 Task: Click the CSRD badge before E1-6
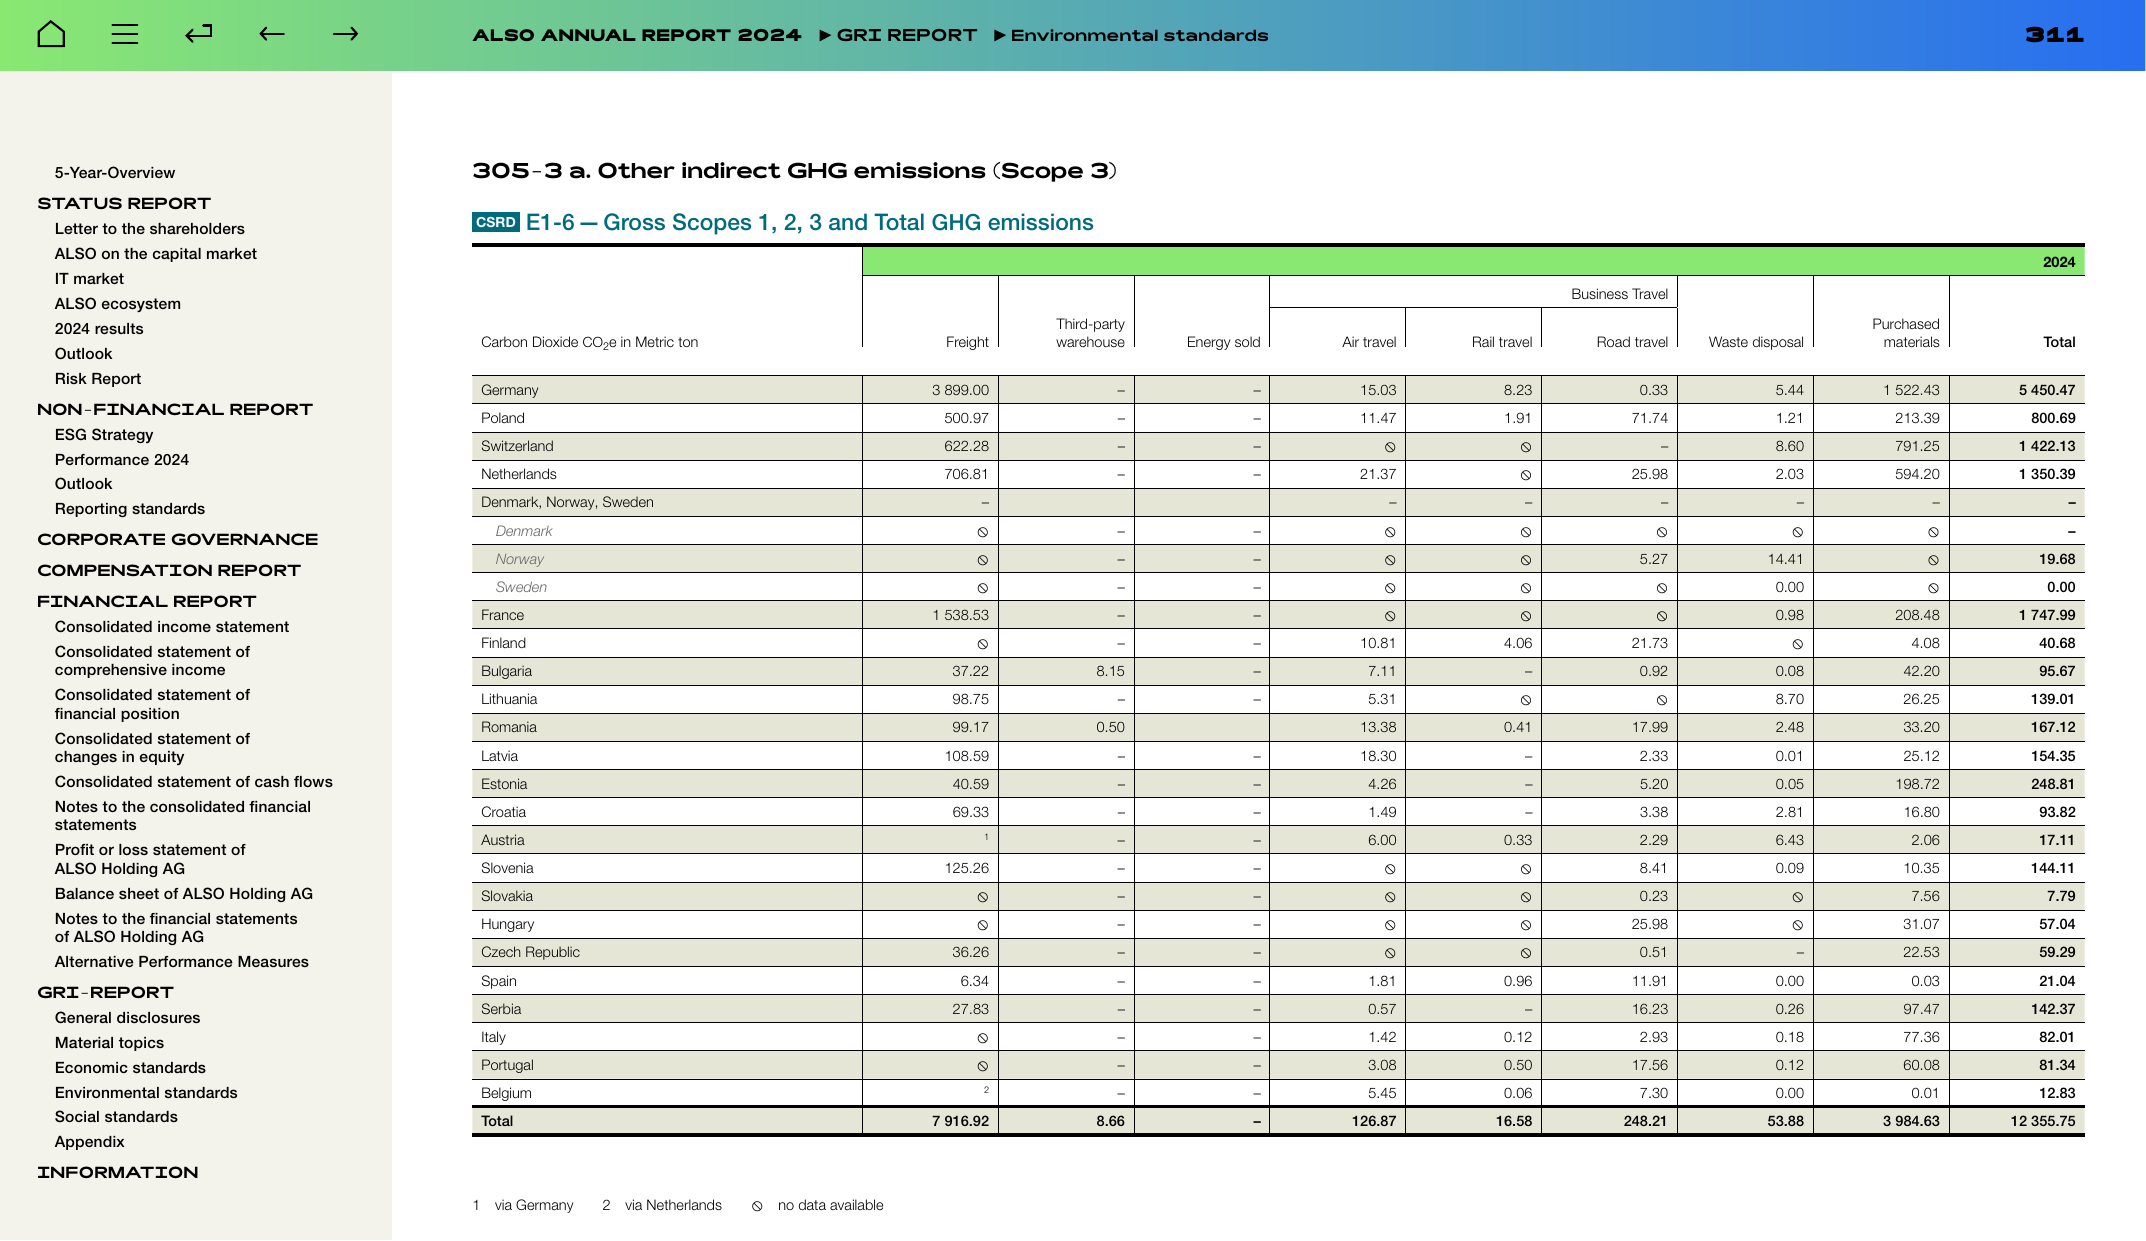496,222
